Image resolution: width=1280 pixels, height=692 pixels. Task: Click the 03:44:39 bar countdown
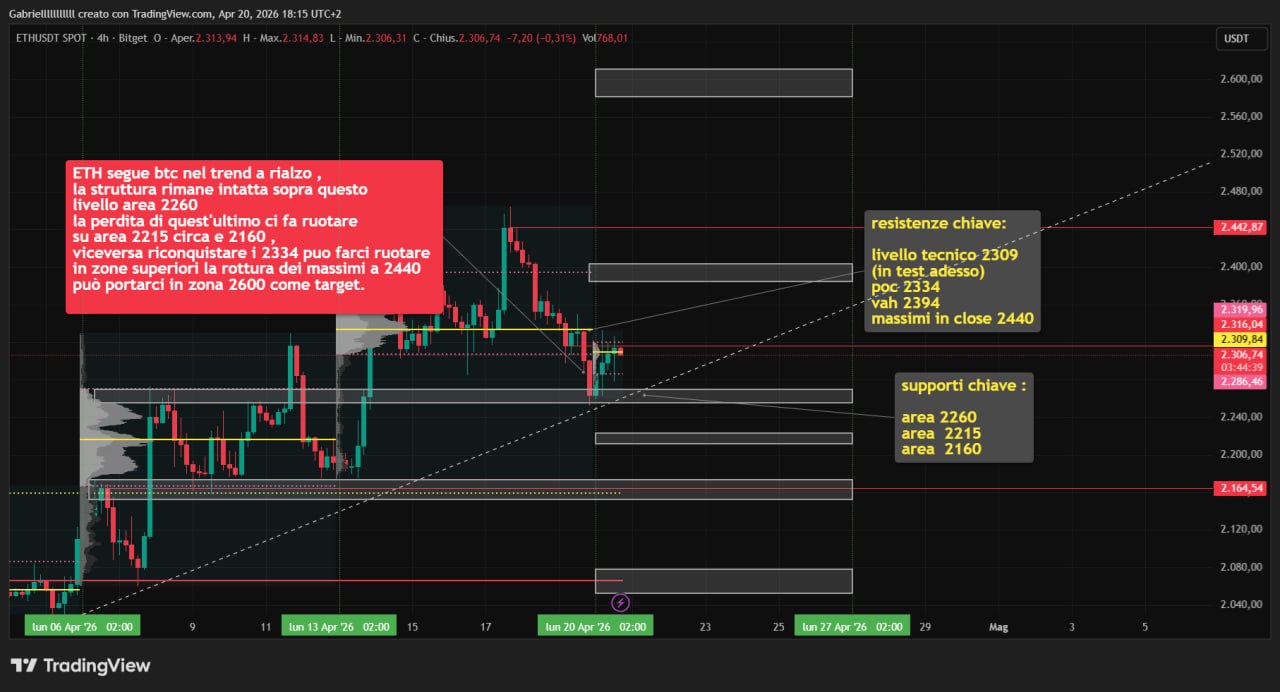point(1242,367)
